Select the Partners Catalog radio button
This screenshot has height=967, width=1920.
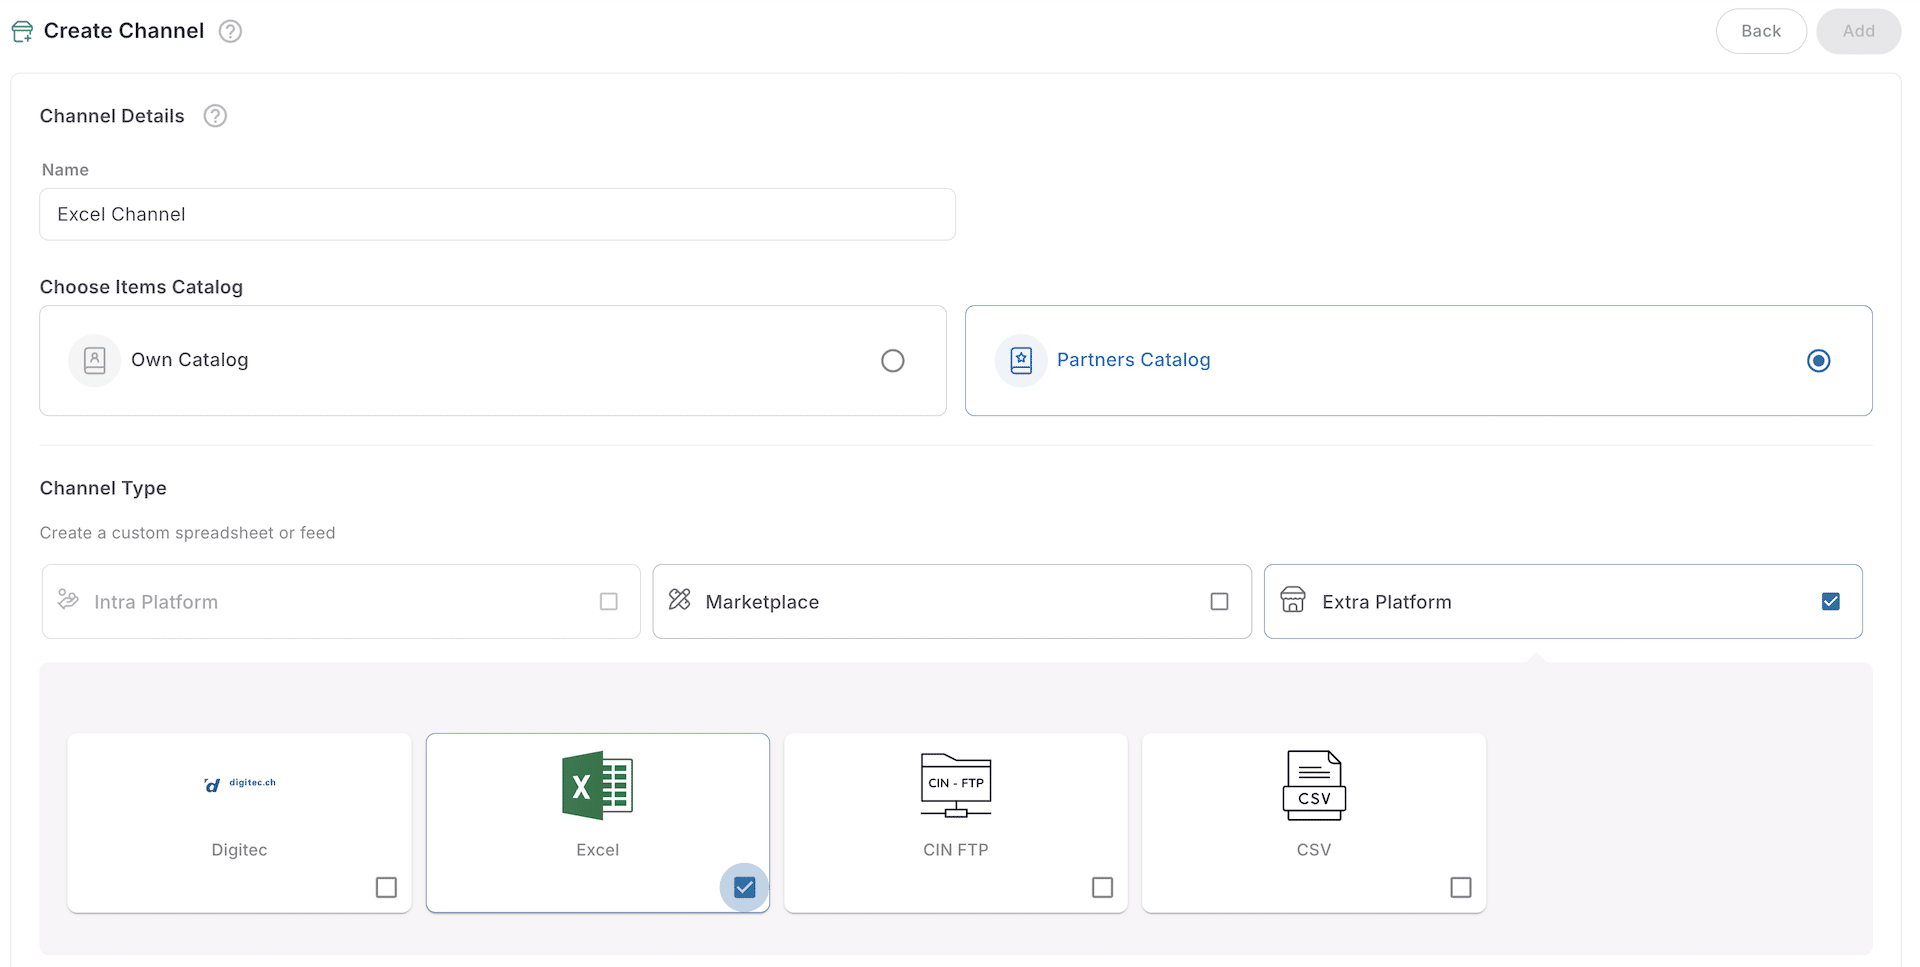(x=1819, y=361)
